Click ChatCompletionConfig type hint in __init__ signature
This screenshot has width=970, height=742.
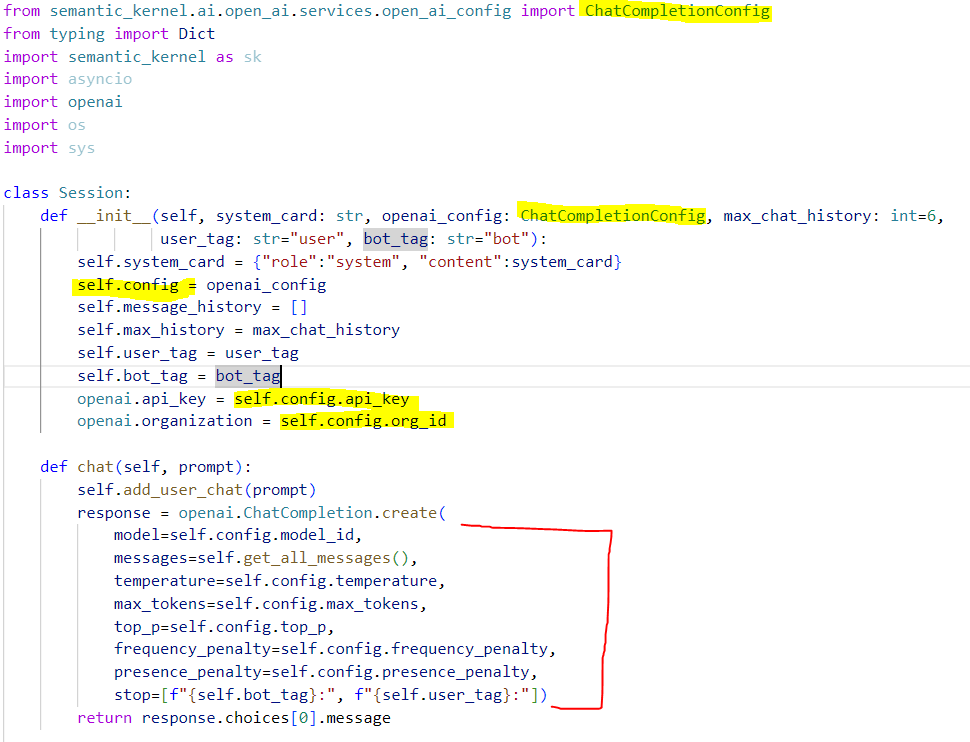coord(612,215)
